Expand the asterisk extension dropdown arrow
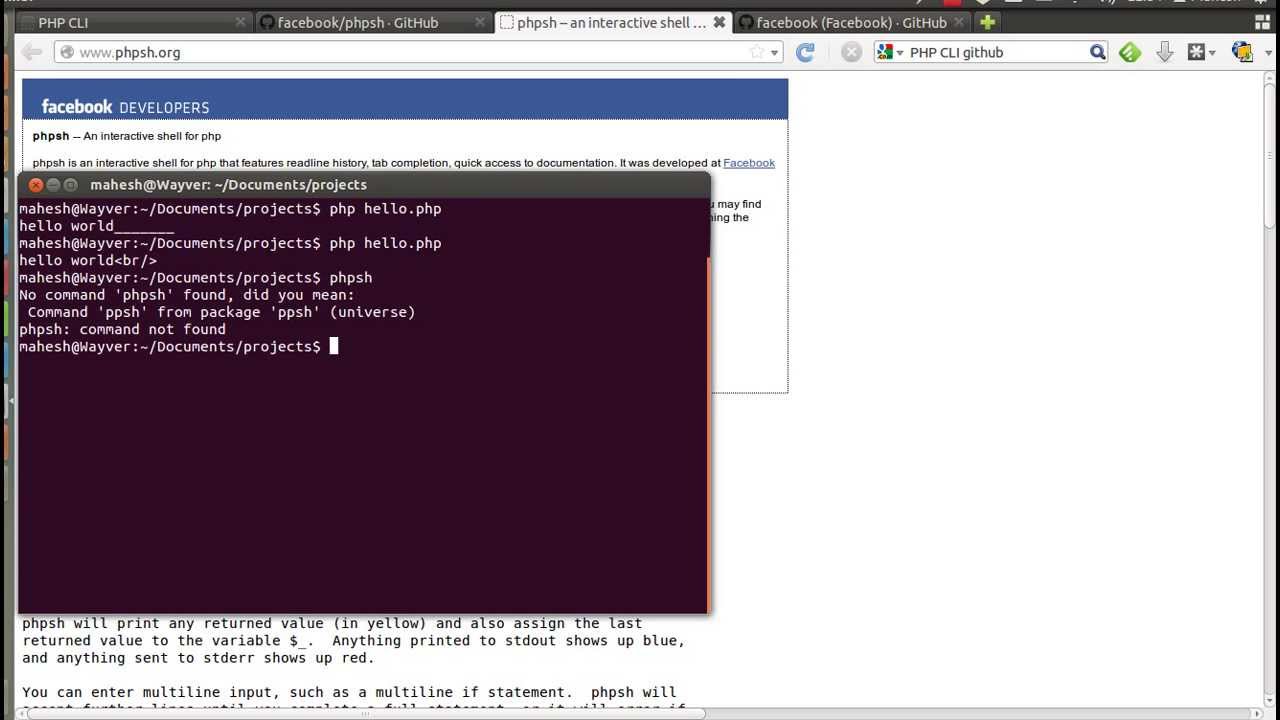Viewport: 1280px width, 720px height. click(x=1212, y=53)
